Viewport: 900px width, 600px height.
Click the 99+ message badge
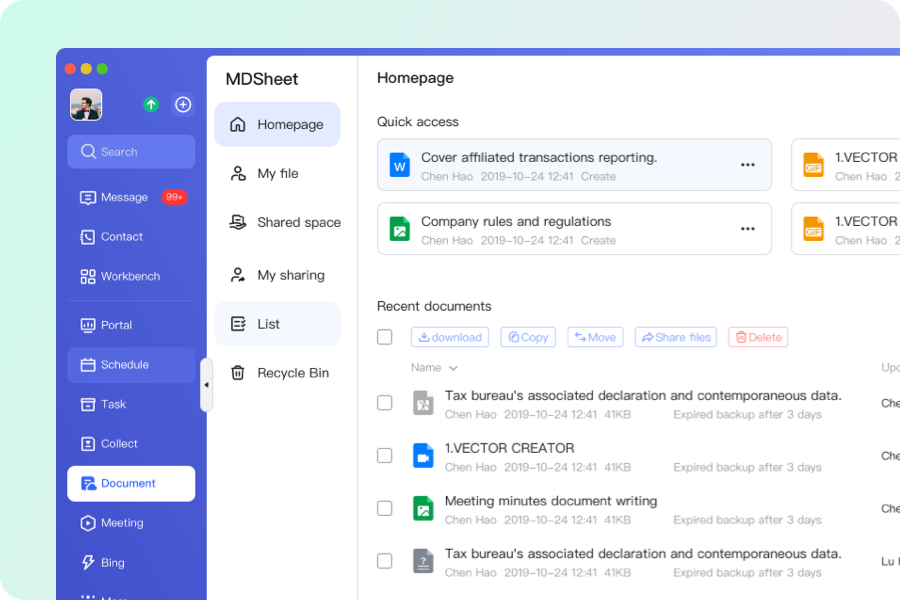pyautogui.click(x=174, y=198)
